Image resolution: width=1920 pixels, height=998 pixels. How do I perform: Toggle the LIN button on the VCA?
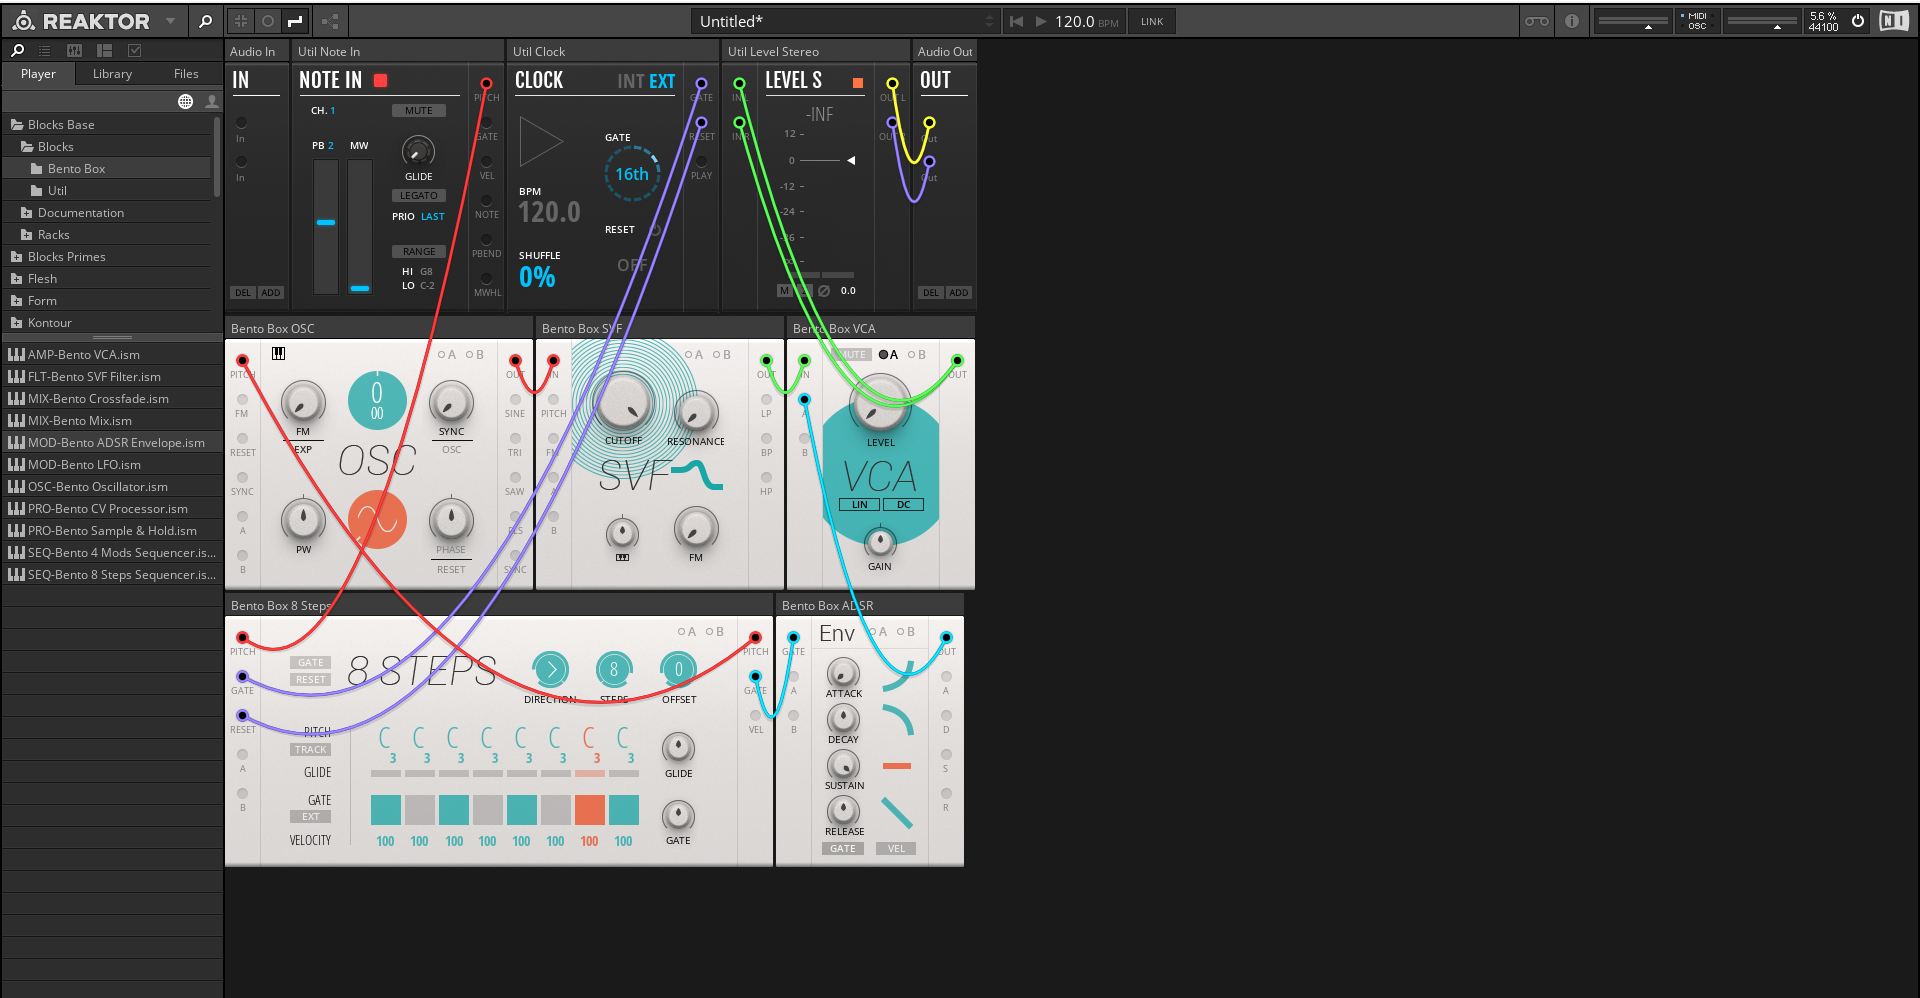(860, 505)
